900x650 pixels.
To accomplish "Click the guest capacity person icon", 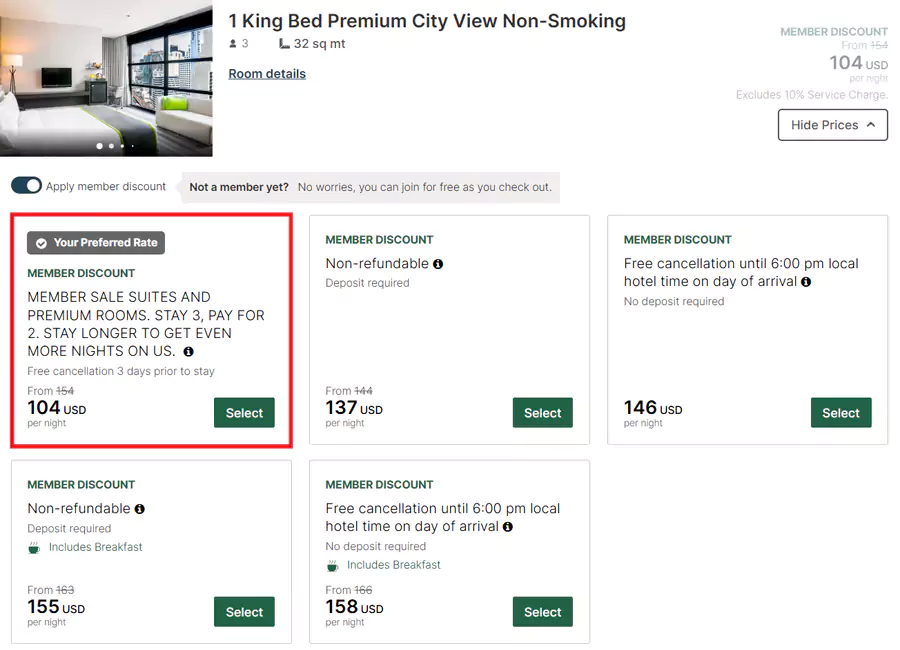I will click(x=233, y=44).
